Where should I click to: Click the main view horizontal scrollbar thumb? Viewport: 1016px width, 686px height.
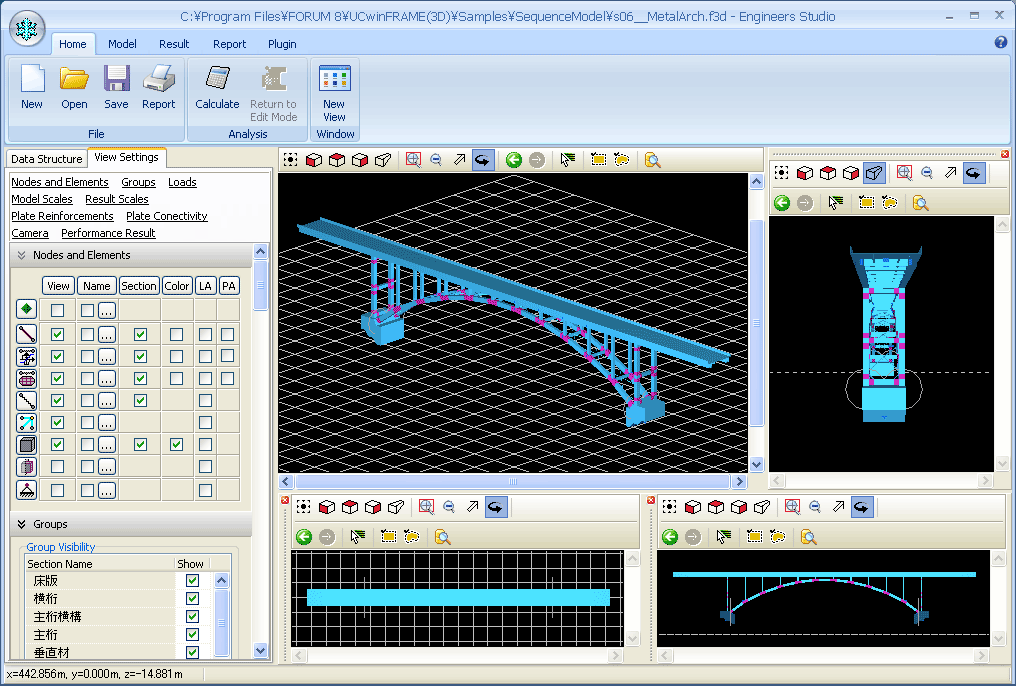click(x=513, y=481)
